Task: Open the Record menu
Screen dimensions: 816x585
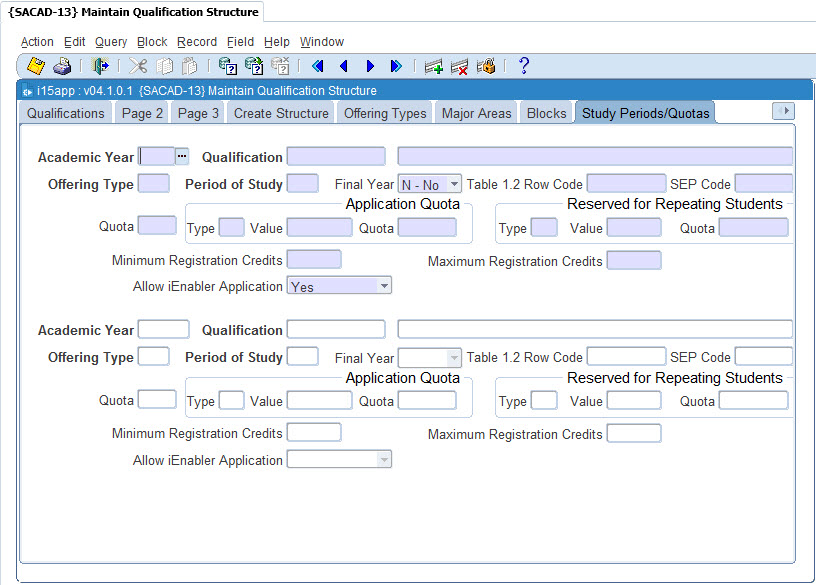Action: coord(197,42)
